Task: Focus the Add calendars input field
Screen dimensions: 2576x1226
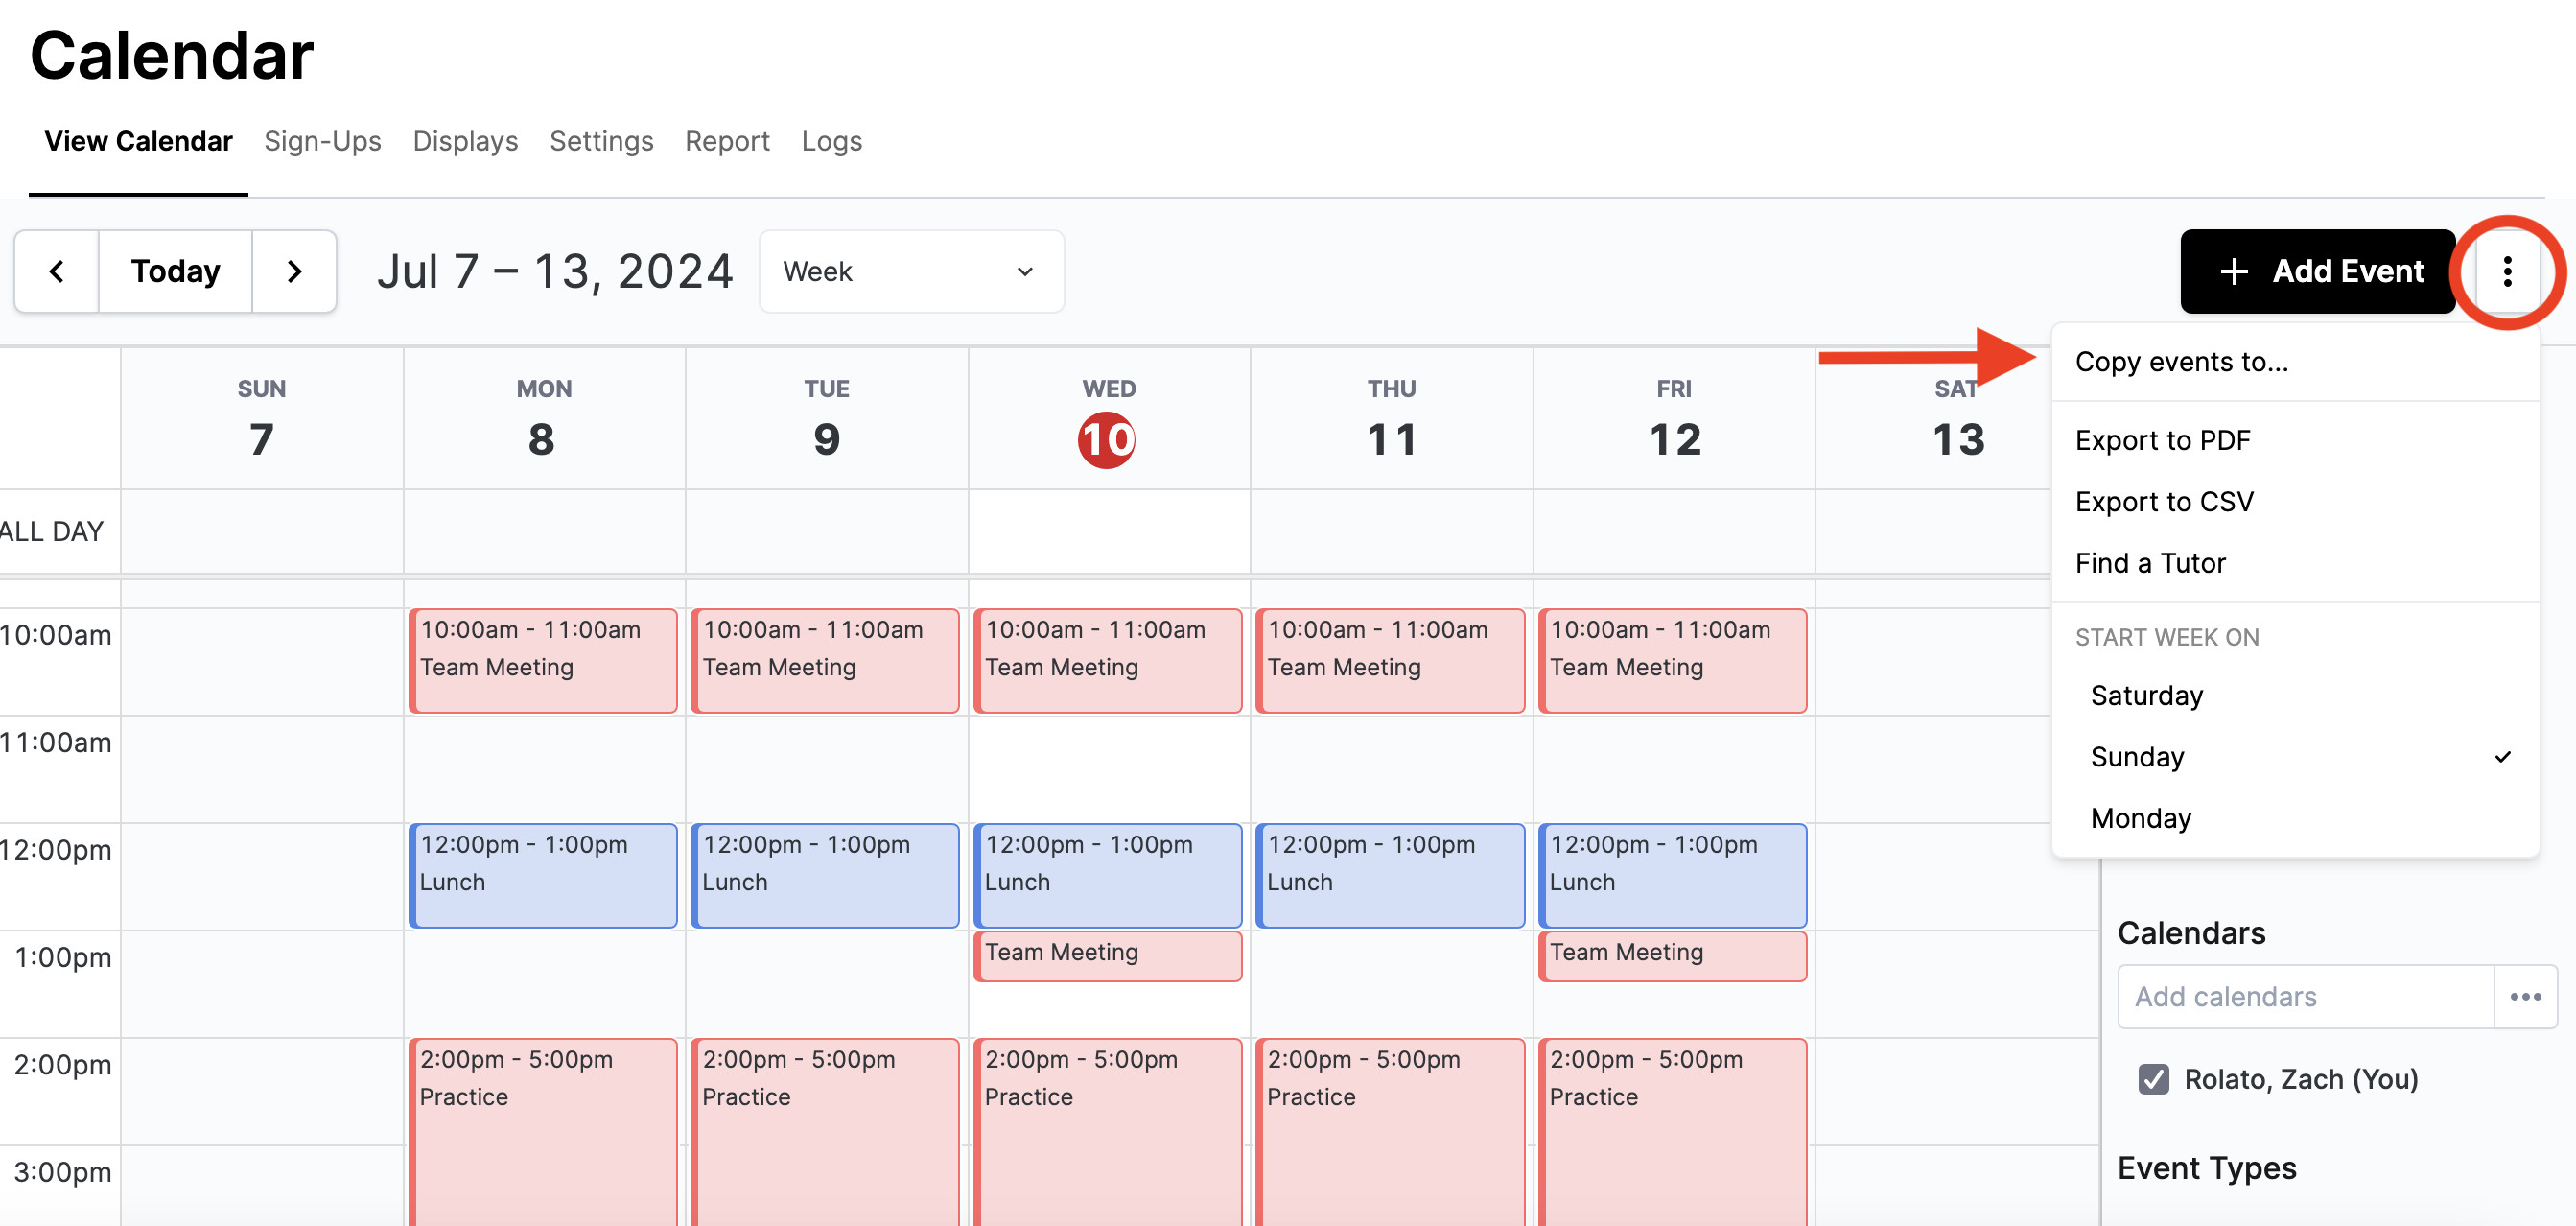Action: tap(2305, 997)
